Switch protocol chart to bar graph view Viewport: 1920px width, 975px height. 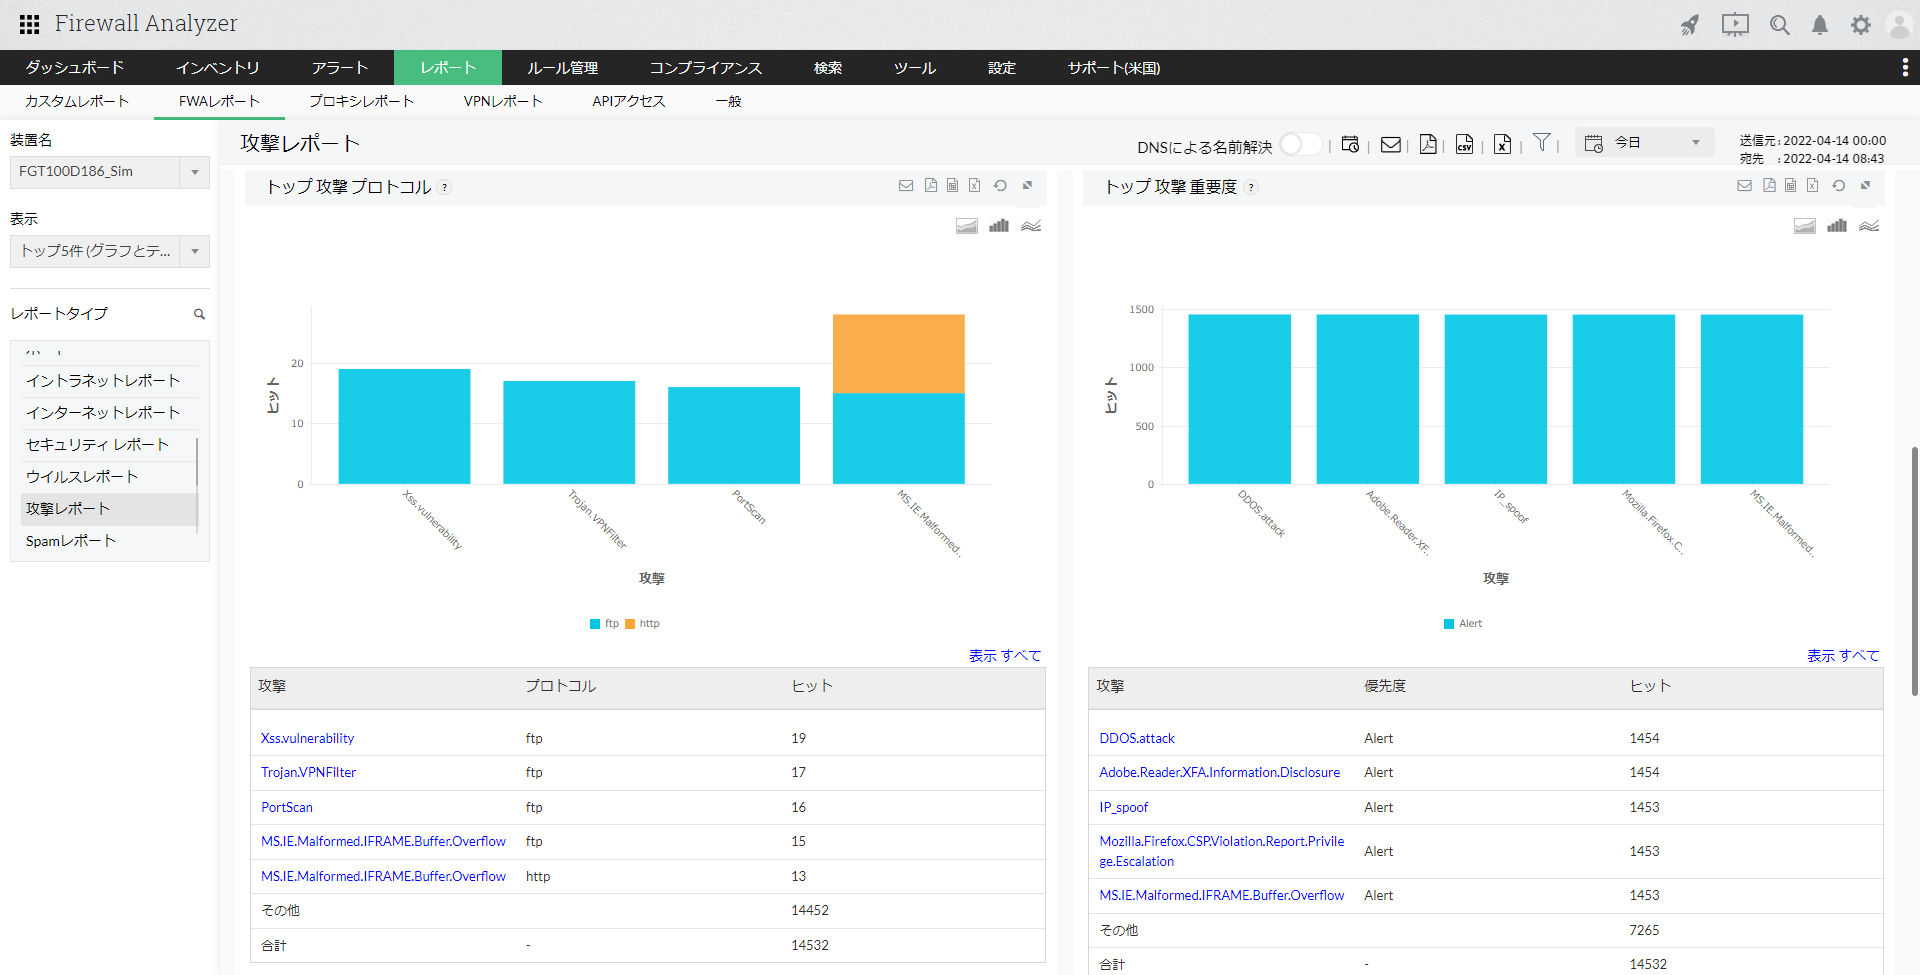pos(998,226)
